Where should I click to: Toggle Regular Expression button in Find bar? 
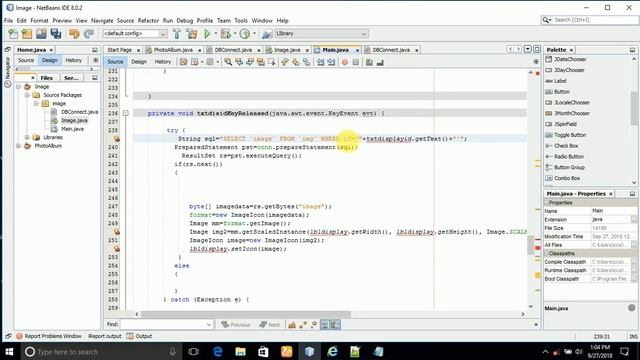313,325
